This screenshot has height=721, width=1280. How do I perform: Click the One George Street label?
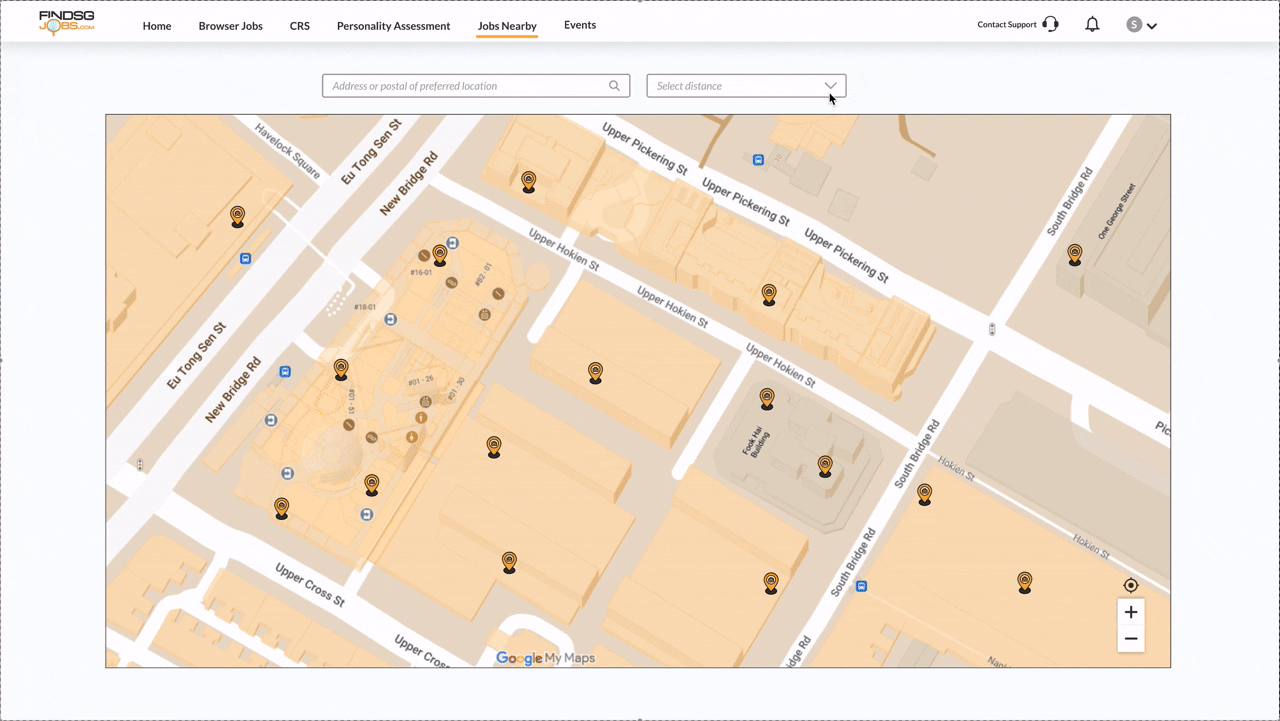click(x=1117, y=211)
